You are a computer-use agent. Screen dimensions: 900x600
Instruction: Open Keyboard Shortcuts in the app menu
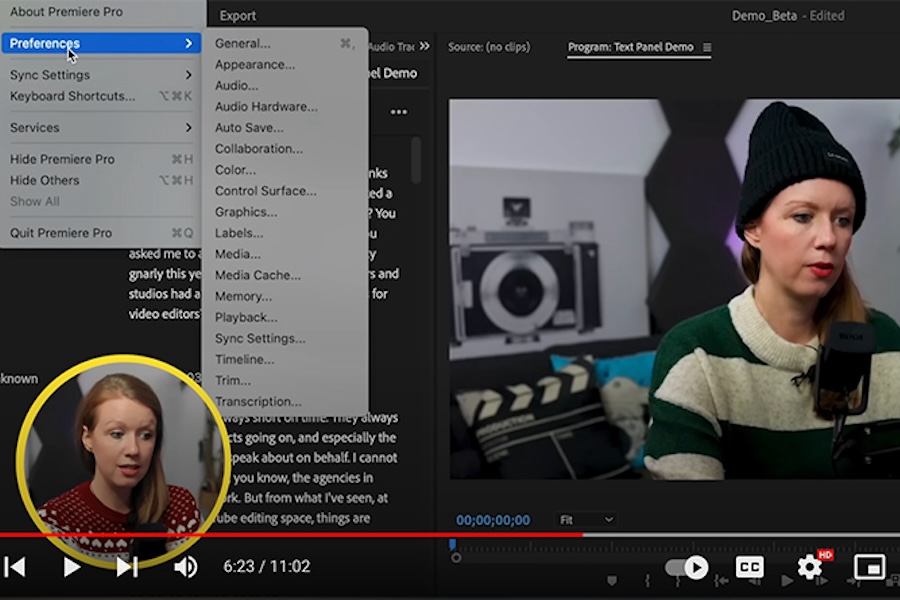pyautogui.click(x=101, y=96)
